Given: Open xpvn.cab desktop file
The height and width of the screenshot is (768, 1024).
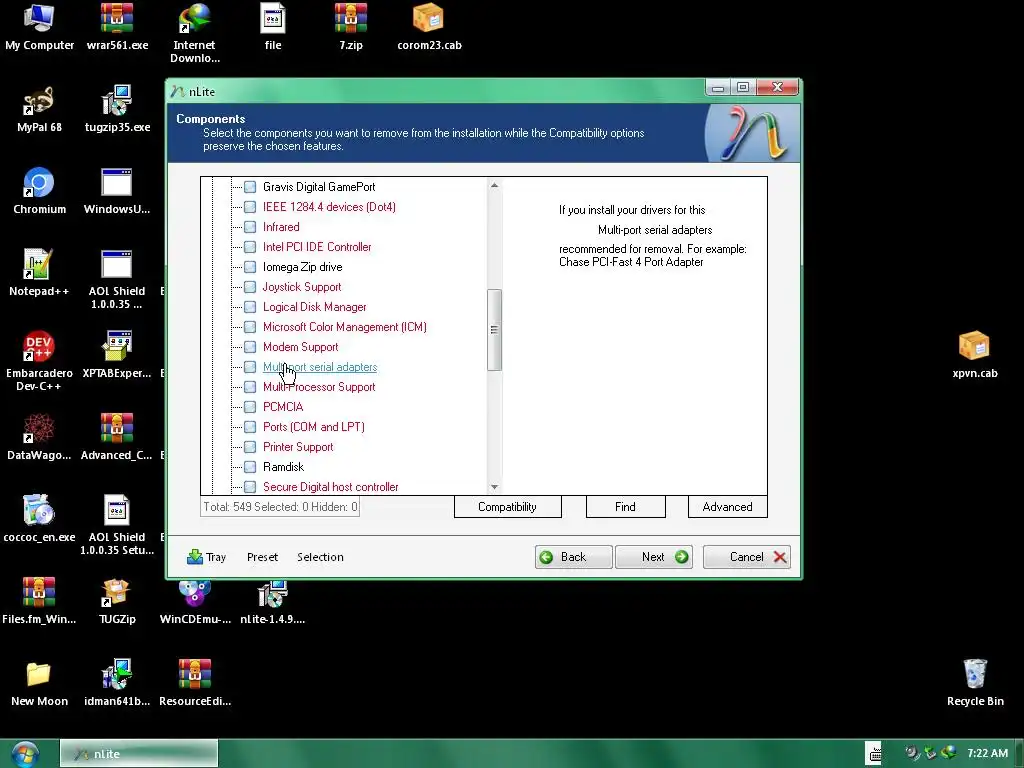Looking at the screenshot, I should pos(975,355).
